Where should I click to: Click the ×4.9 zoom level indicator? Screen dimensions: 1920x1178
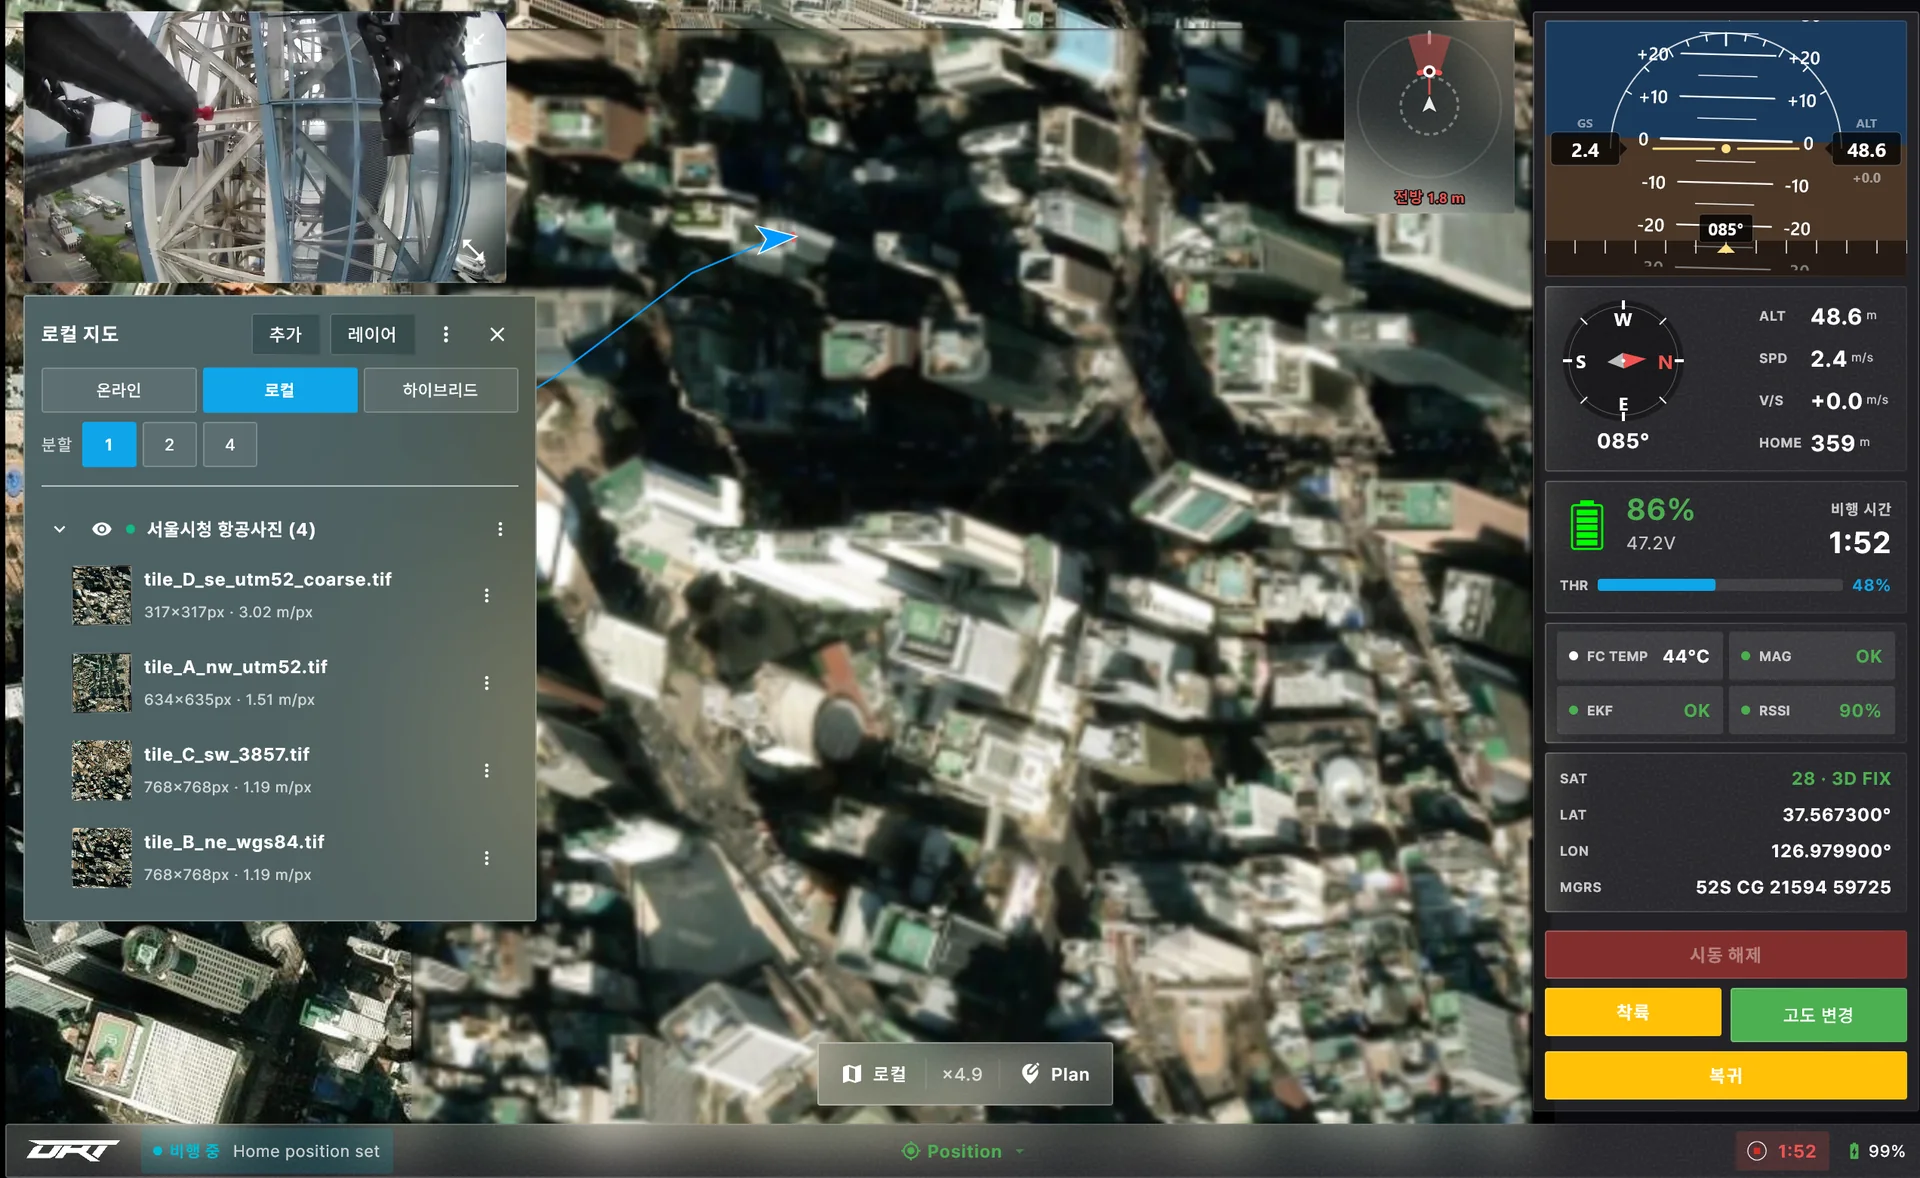coord(962,1074)
